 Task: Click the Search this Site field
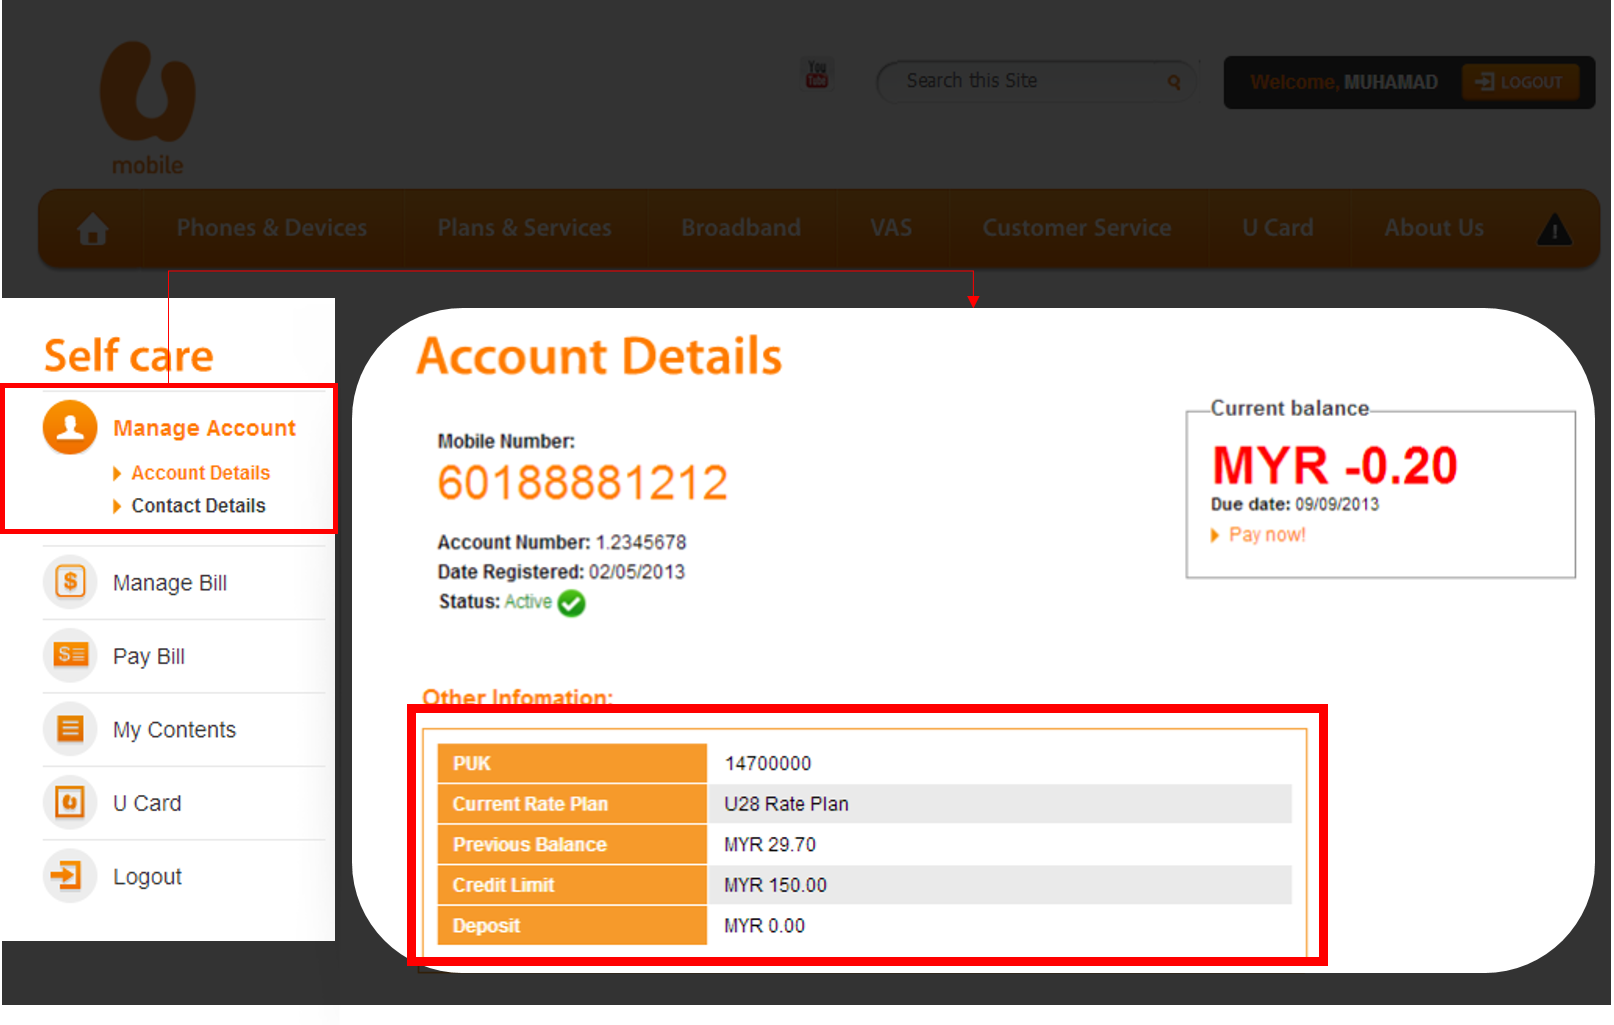(1035, 81)
